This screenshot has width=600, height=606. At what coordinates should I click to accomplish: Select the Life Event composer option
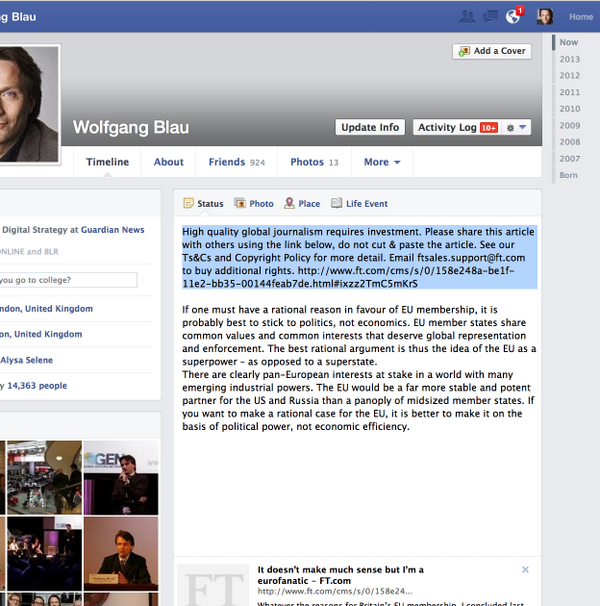point(359,203)
